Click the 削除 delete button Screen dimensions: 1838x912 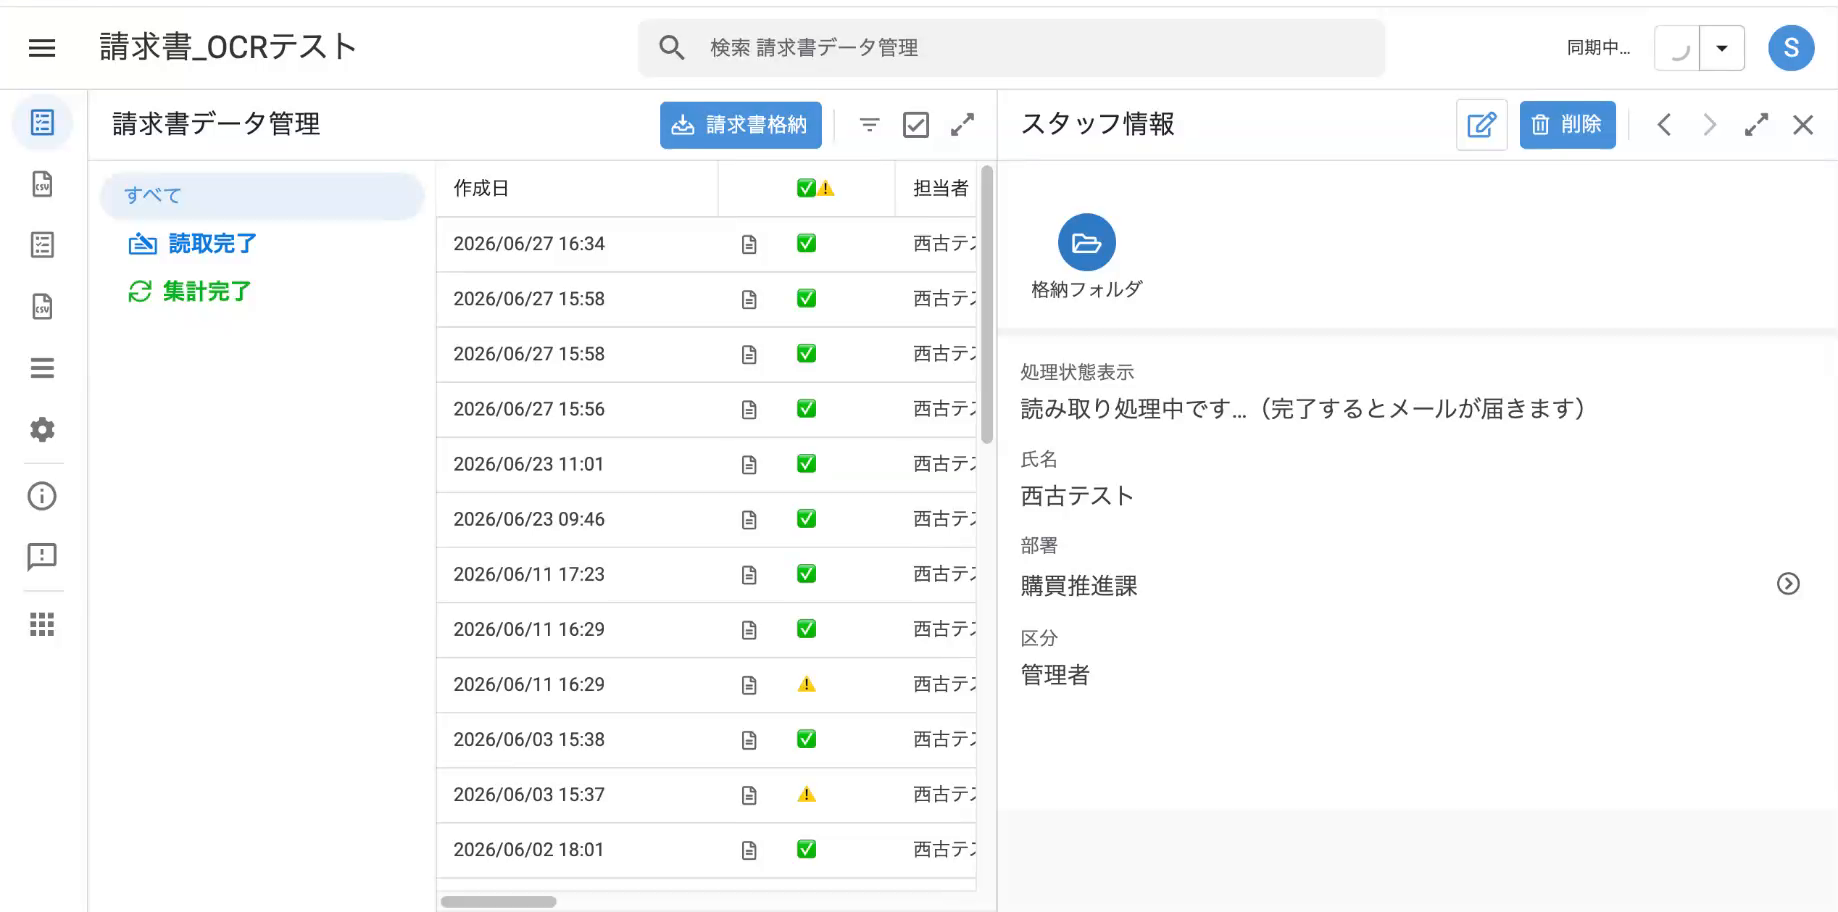1567,125
